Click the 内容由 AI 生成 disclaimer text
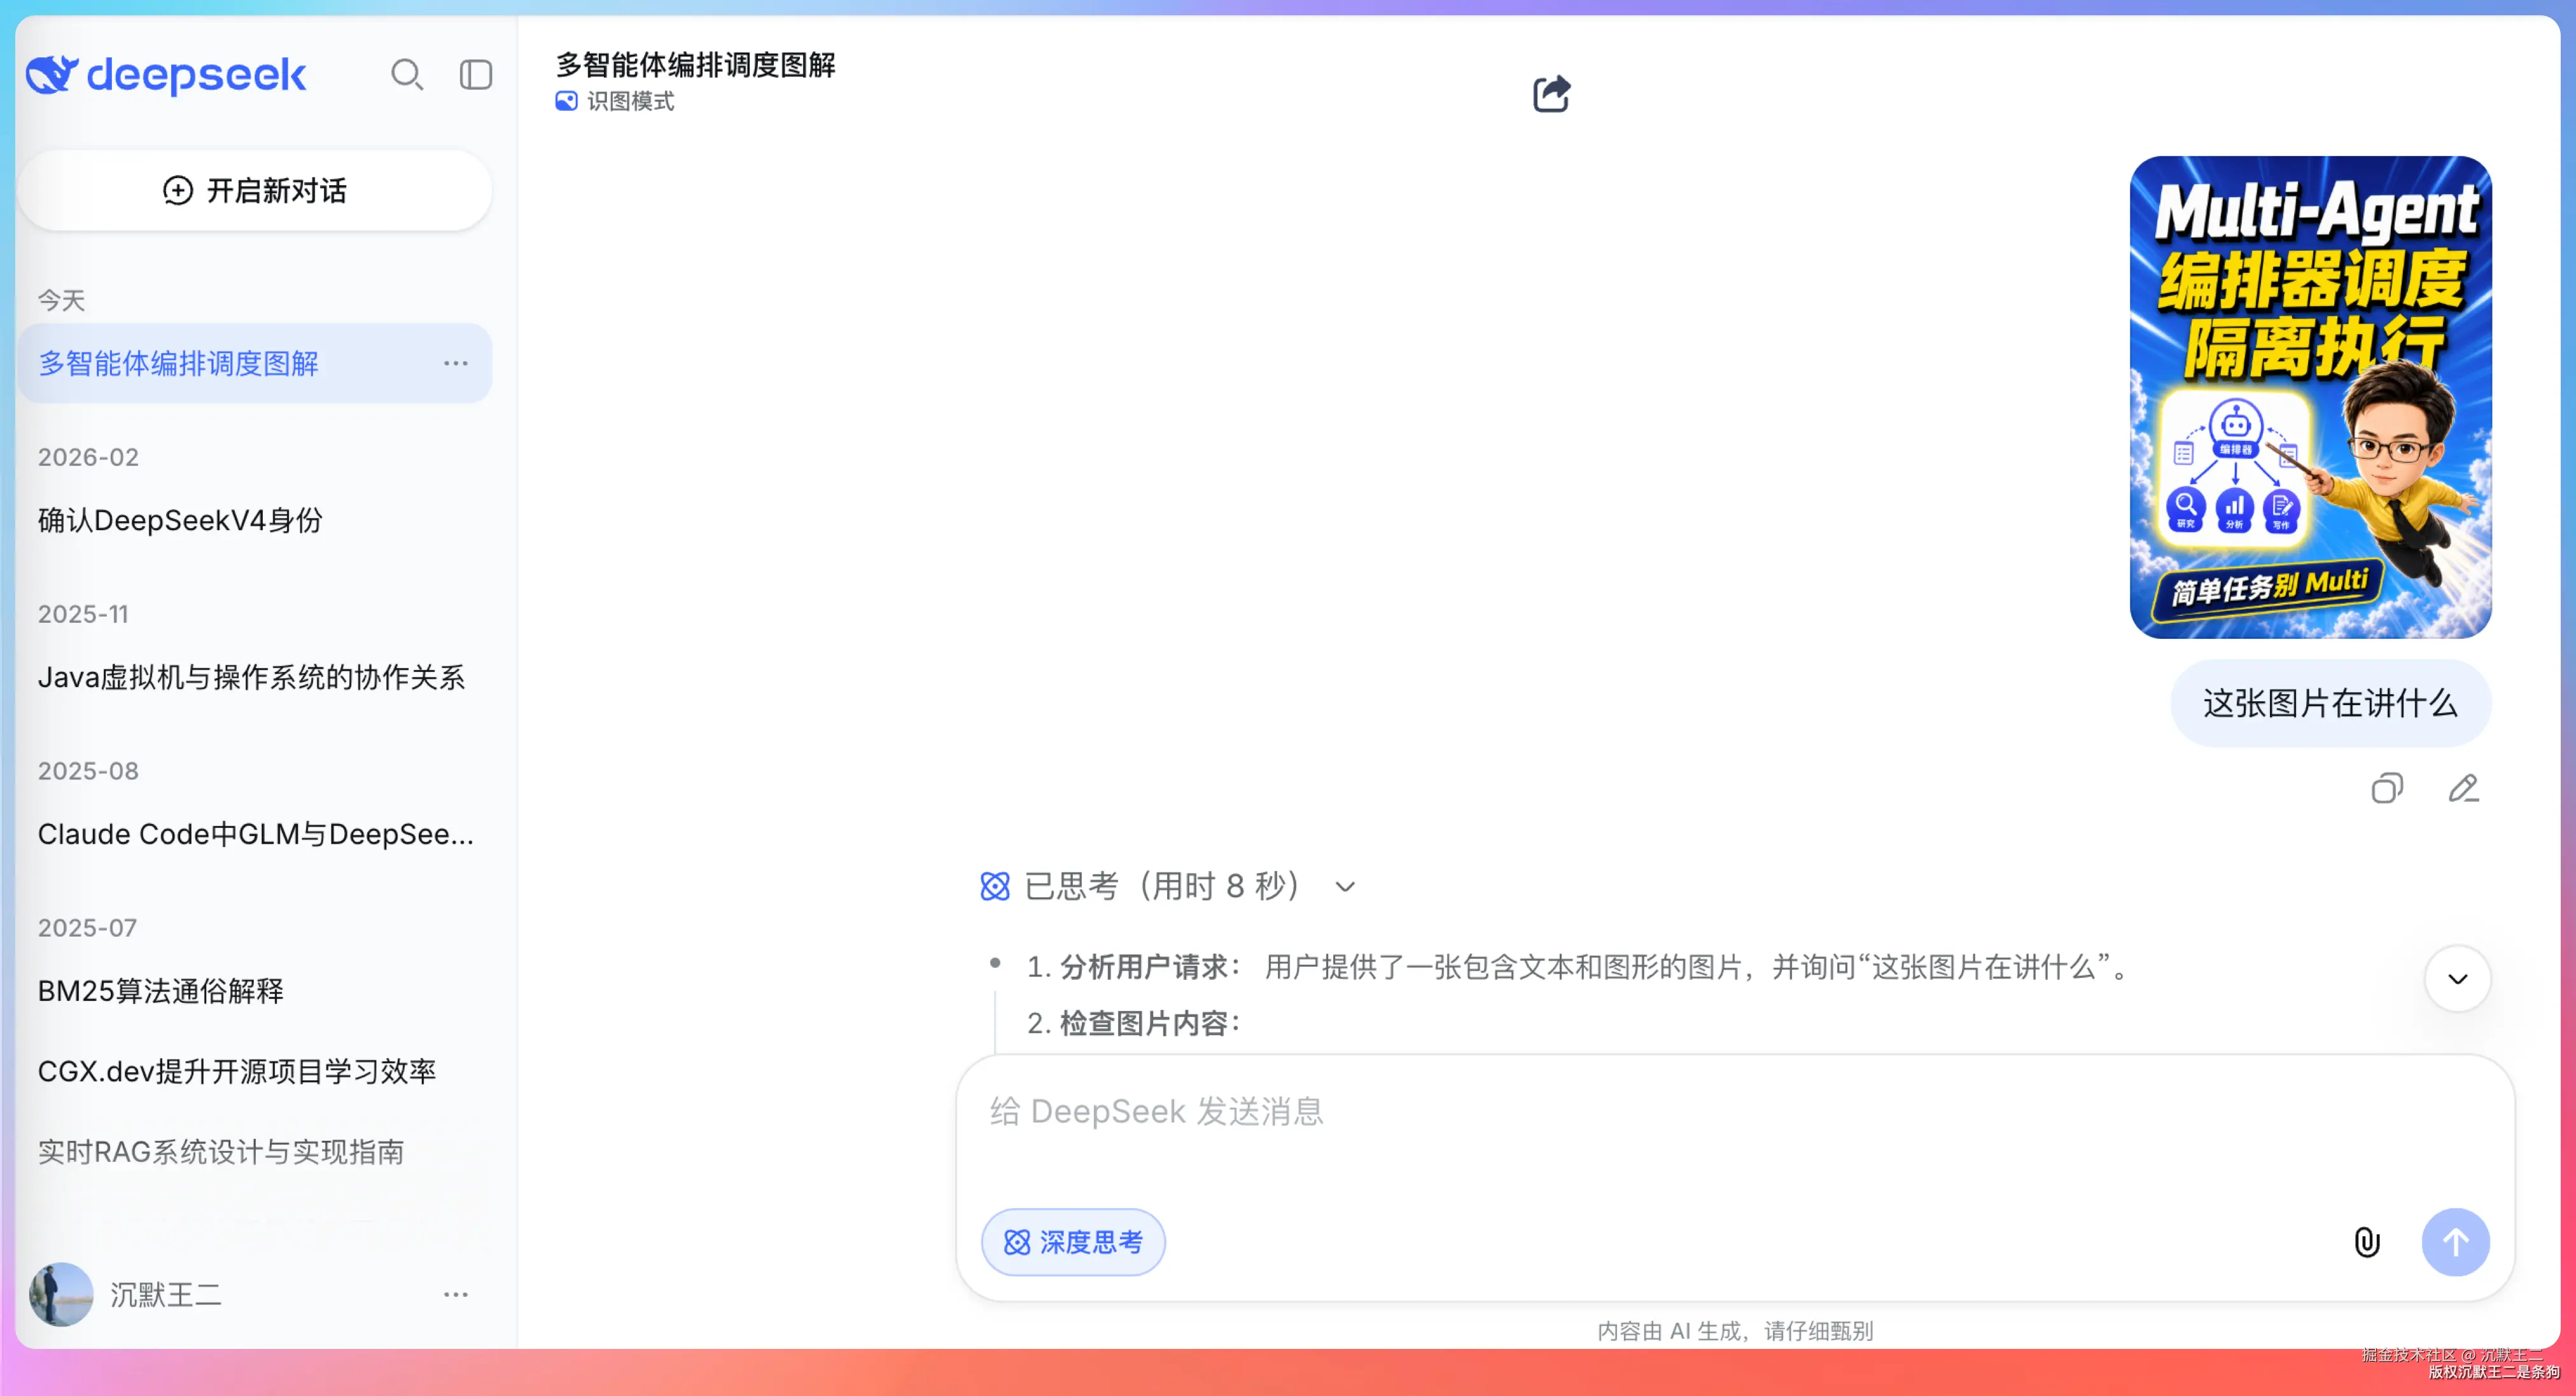This screenshot has width=2576, height=1396. tap(1735, 1331)
